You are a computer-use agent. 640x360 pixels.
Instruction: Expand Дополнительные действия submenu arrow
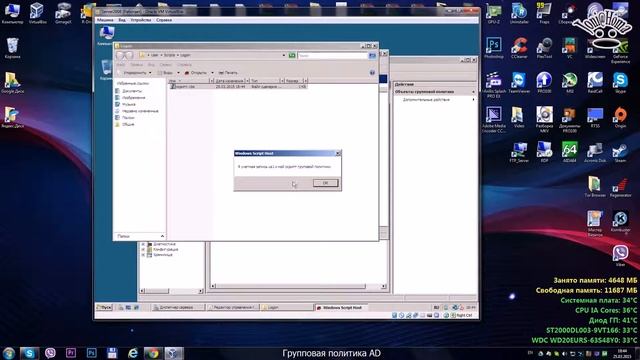click(x=473, y=100)
